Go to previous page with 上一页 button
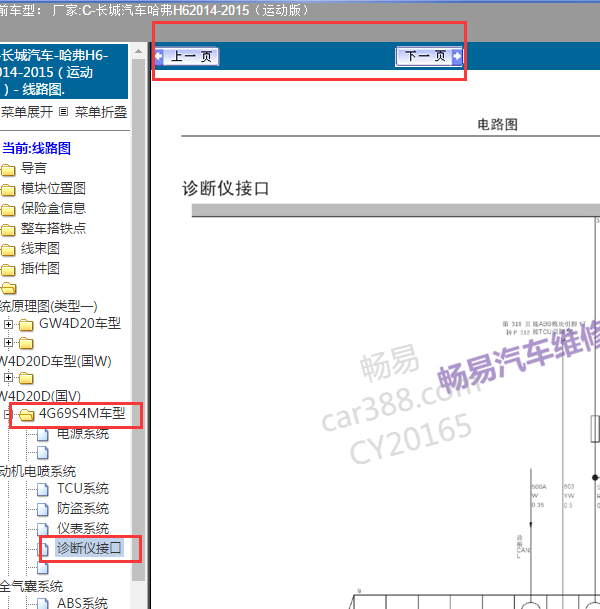 tap(187, 56)
